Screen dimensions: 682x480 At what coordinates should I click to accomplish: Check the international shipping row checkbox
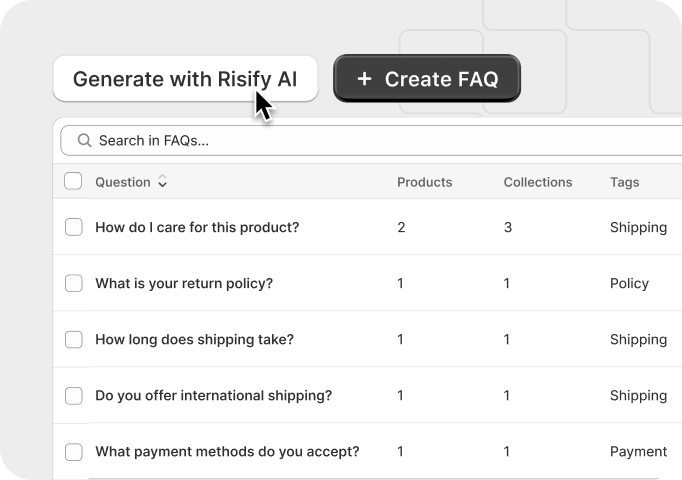(x=73, y=395)
